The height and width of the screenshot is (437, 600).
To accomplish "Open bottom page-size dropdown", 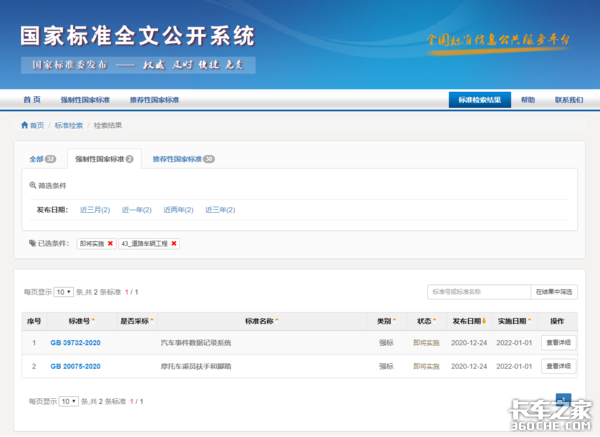I will 68,401.
